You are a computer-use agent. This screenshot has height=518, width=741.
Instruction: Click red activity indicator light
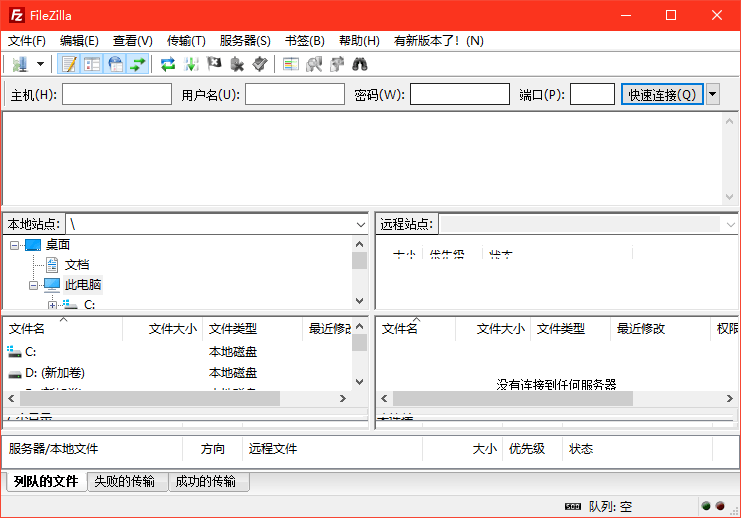pos(720,506)
